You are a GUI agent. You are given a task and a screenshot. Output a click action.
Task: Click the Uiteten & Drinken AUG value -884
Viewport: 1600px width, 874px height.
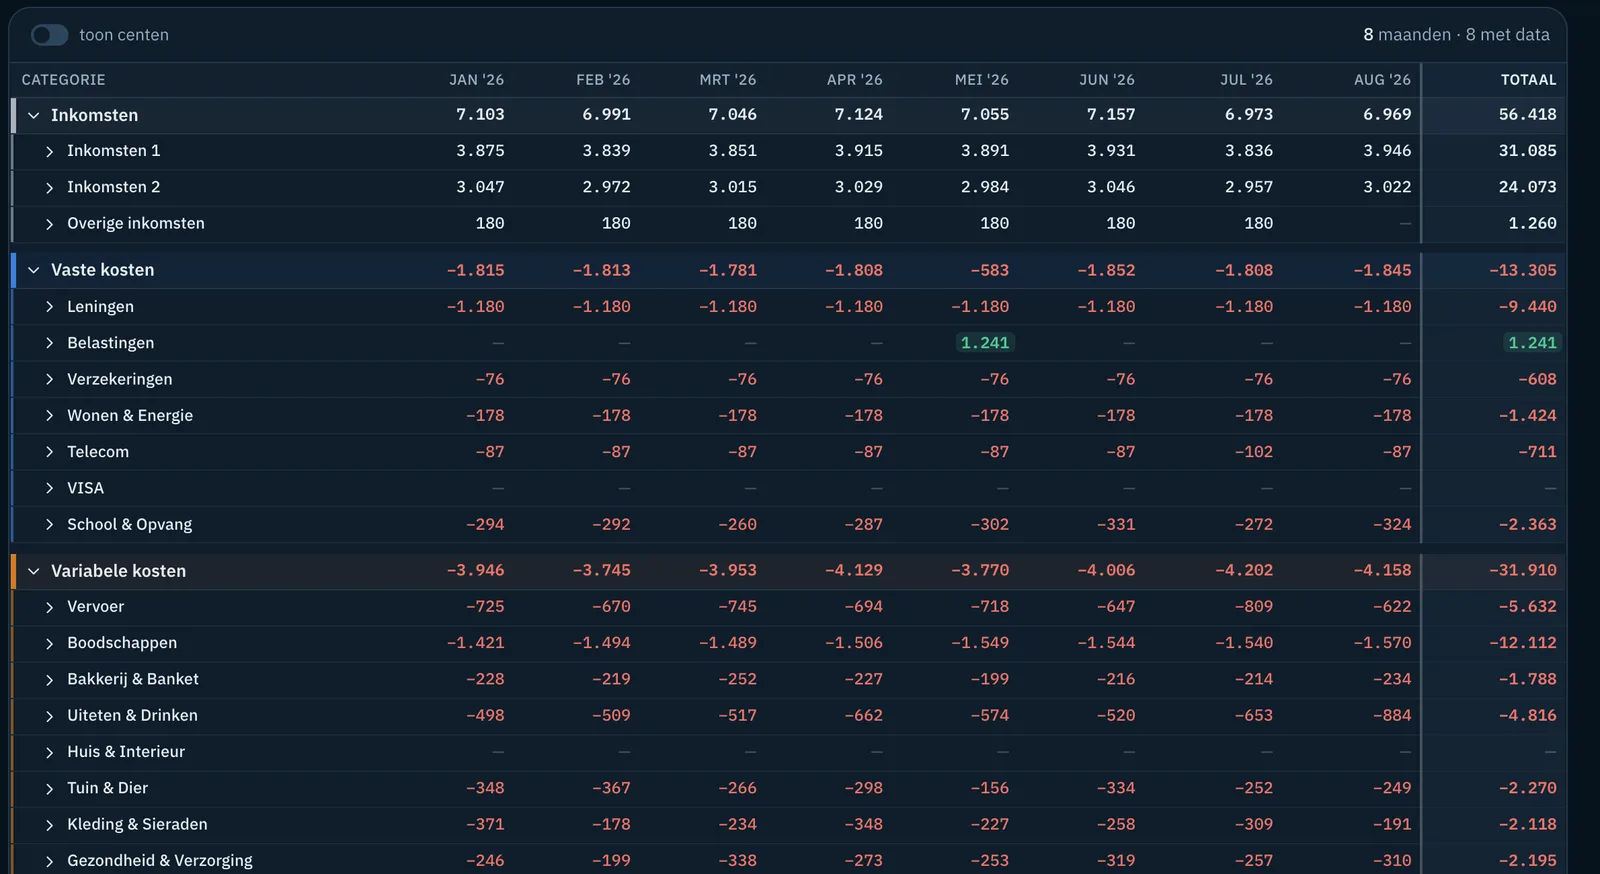1391,716
